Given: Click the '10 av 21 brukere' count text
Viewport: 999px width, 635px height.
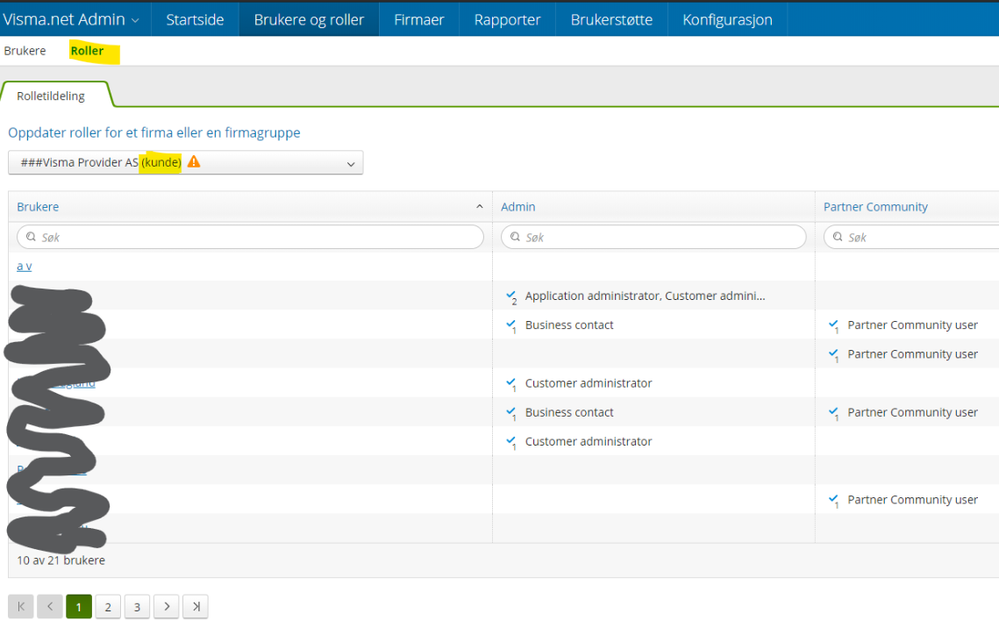Looking at the screenshot, I should (x=61, y=560).
